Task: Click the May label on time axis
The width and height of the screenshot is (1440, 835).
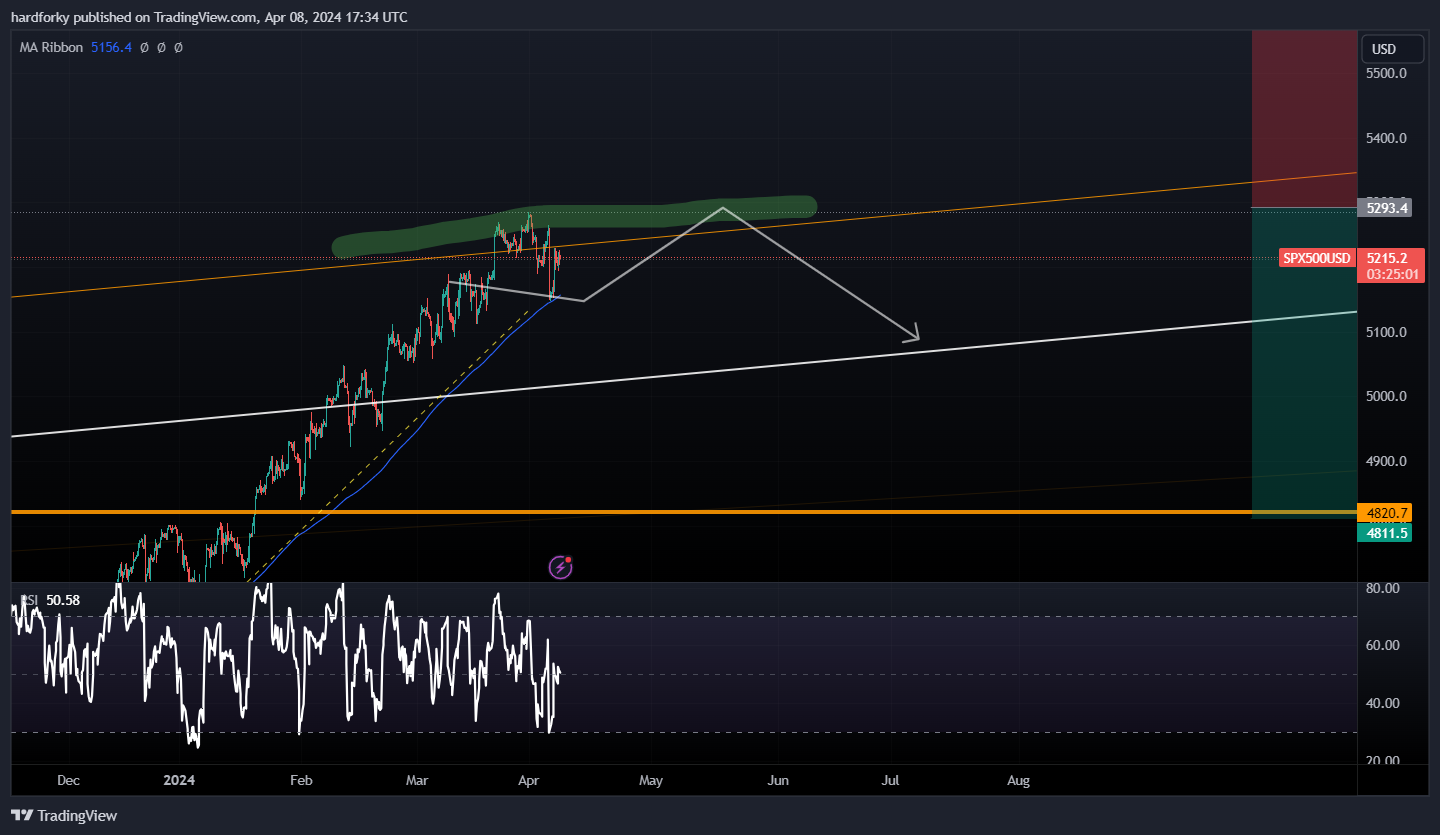Action: click(651, 780)
